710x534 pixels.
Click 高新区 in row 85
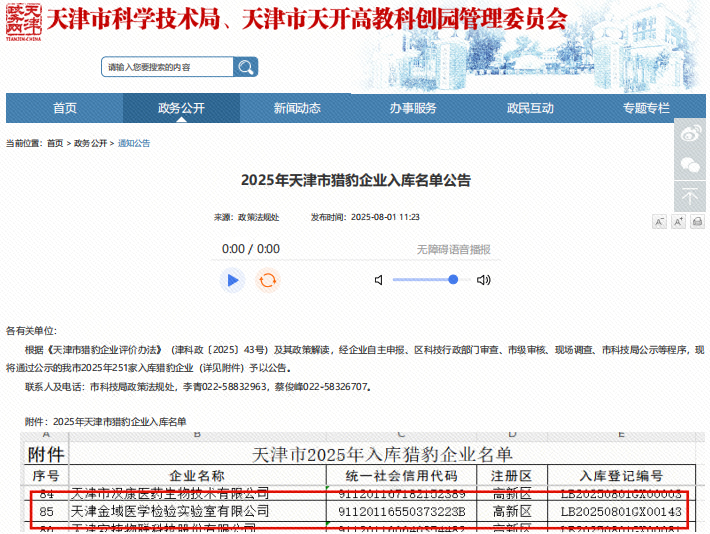(x=512, y=511)
